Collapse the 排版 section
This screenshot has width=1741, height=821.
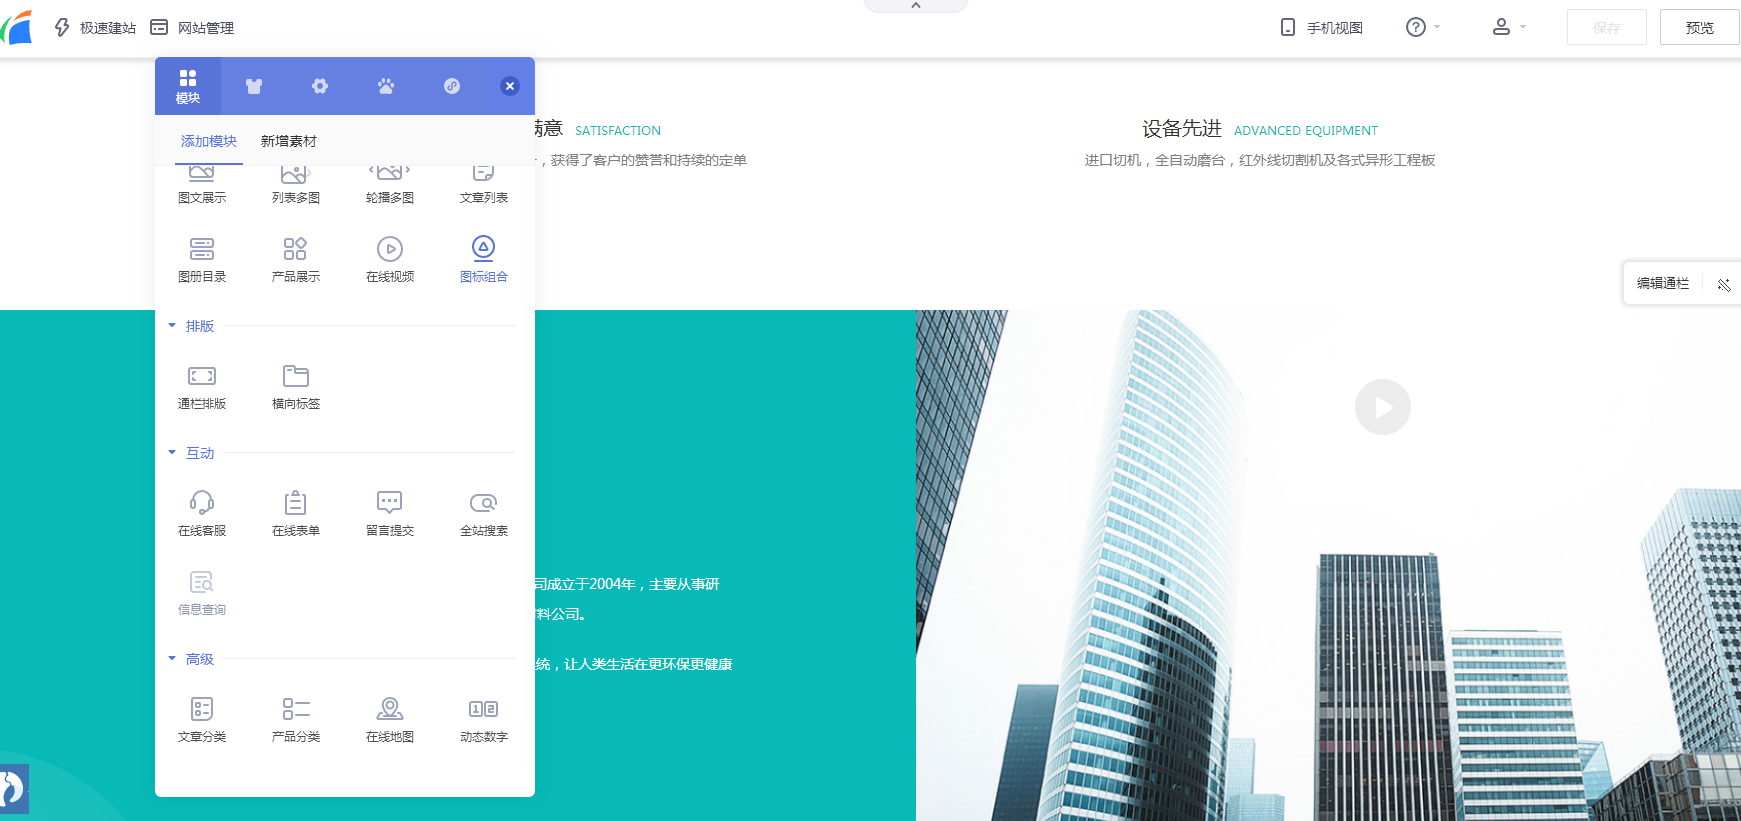(x=173, y=326)
